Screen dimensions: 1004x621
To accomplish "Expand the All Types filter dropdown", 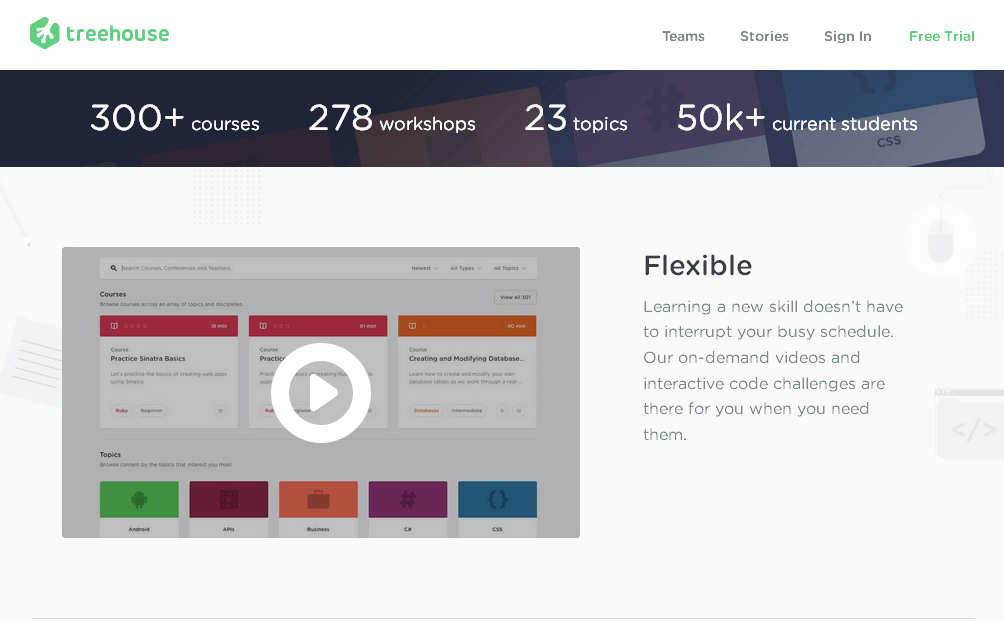I will 465,268.
